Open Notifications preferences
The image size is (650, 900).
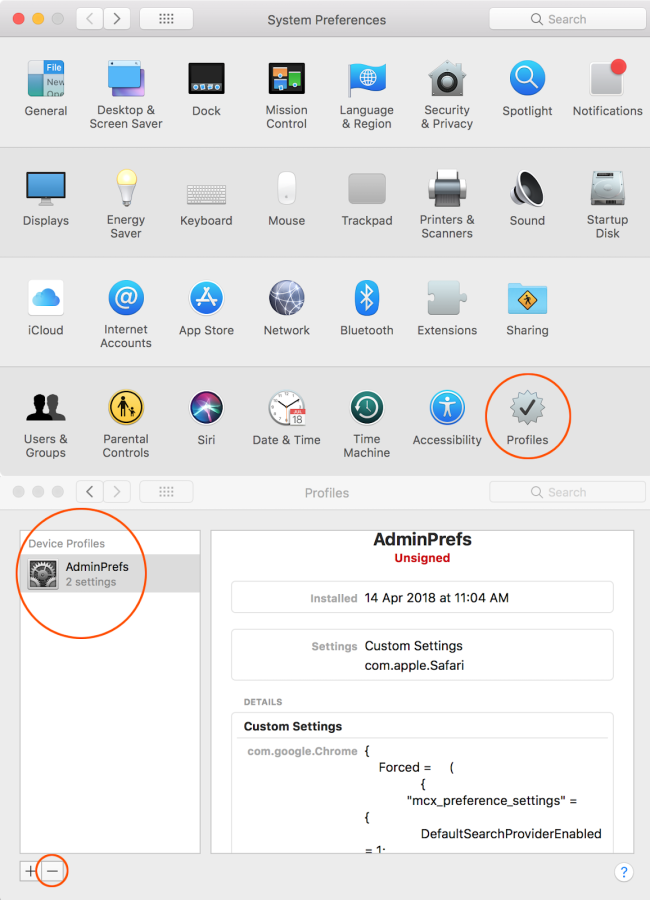tap(608, 89)
